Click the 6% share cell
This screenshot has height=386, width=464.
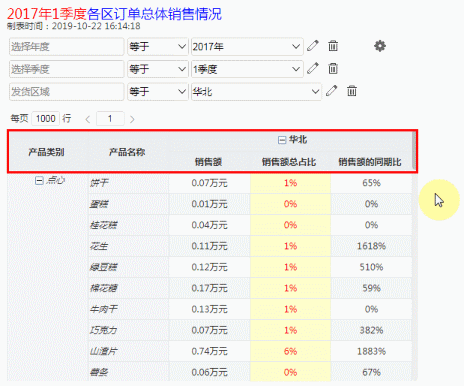click(x=290, y=351)
